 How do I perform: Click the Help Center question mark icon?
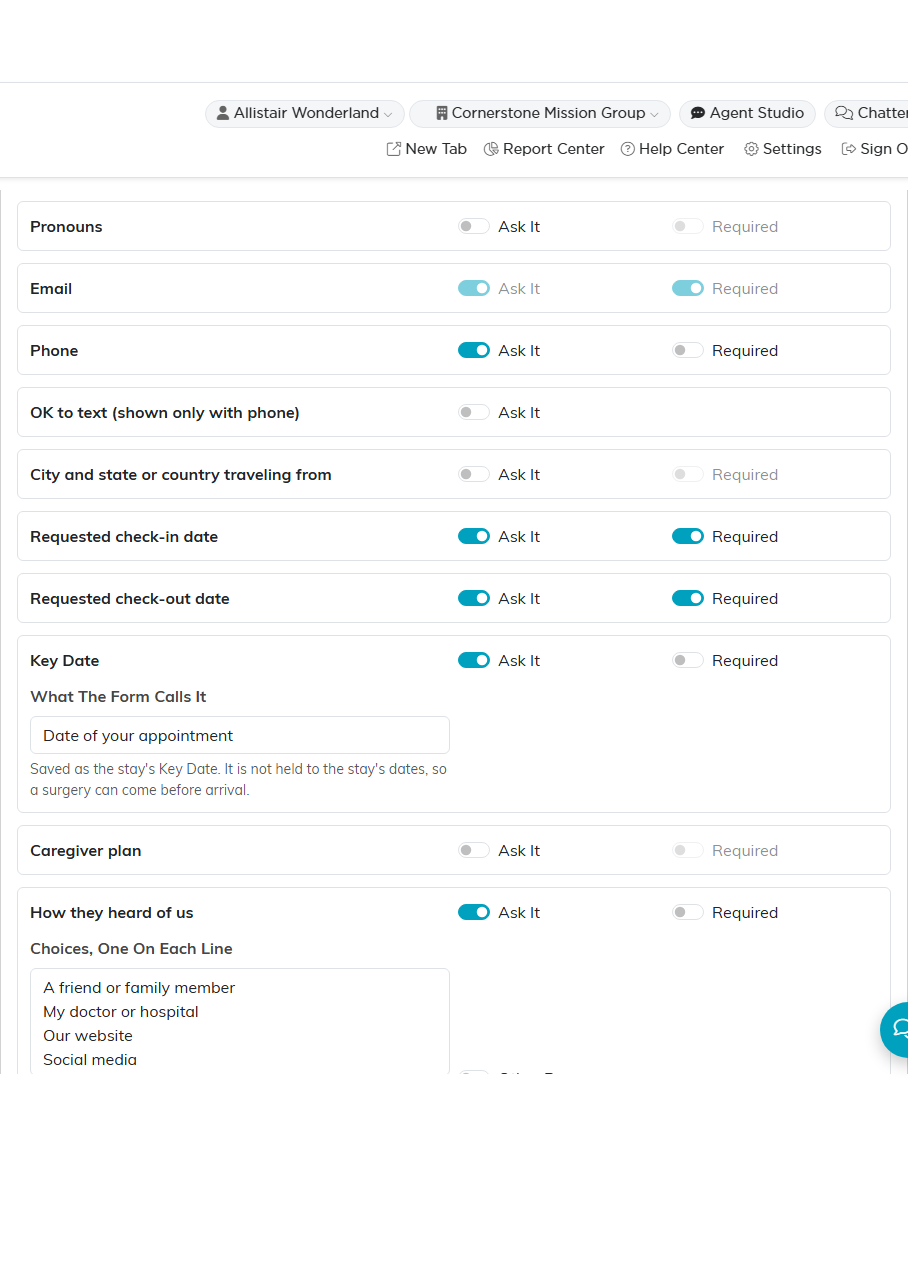click(x=628, y=149)
